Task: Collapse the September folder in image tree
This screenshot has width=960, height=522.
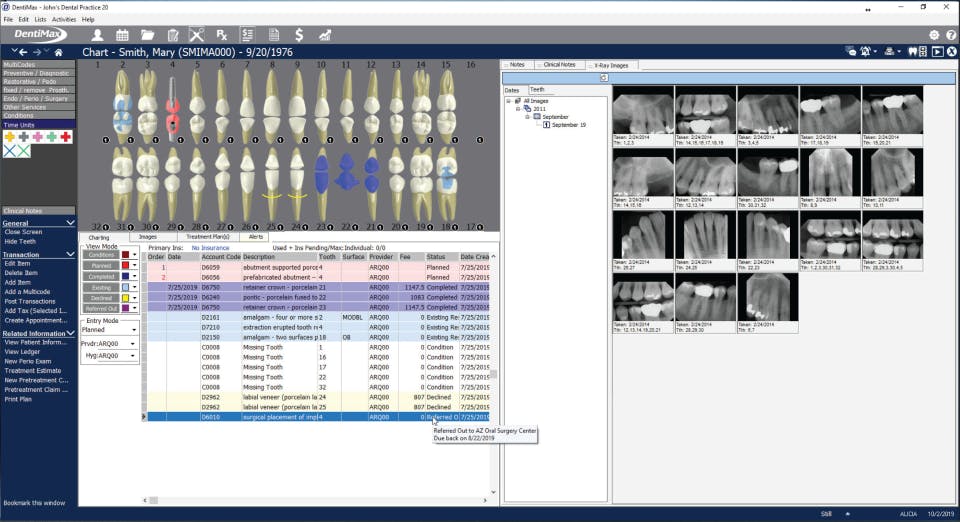Action: click(529, 116)
